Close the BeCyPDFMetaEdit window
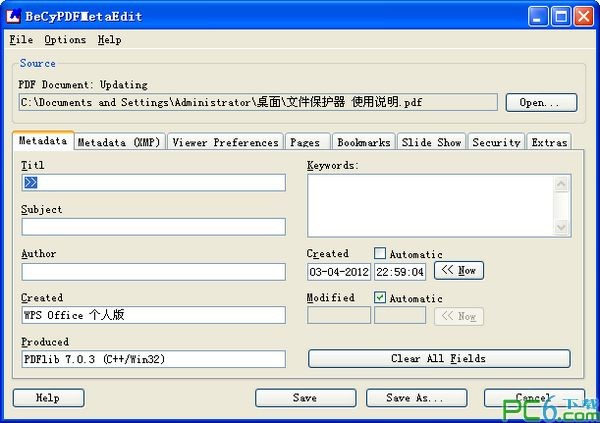Image resolution: width=600 pixels, height=423 pixels. click(x=584, y=16)
